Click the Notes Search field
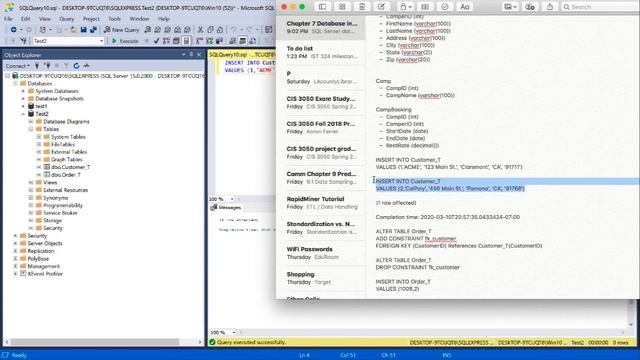Image resolution: width=640 pixels, height=360 pixels. pyautogui.click(x=600, y=7)
